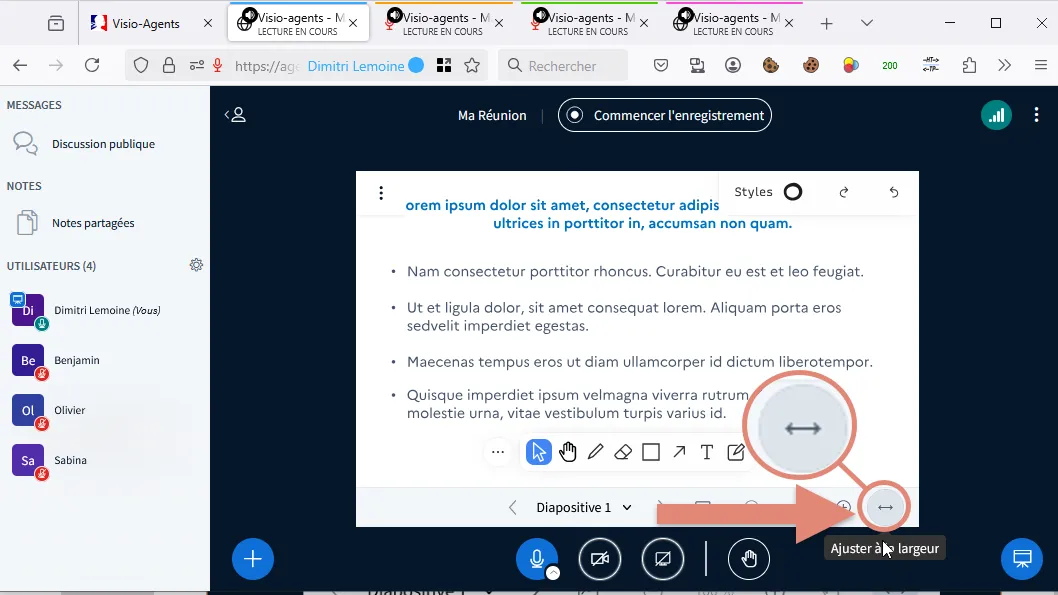1058x595 pixels.
Task: Switch to the green-marked Visio-agents tab
Action: click(588, 23)
